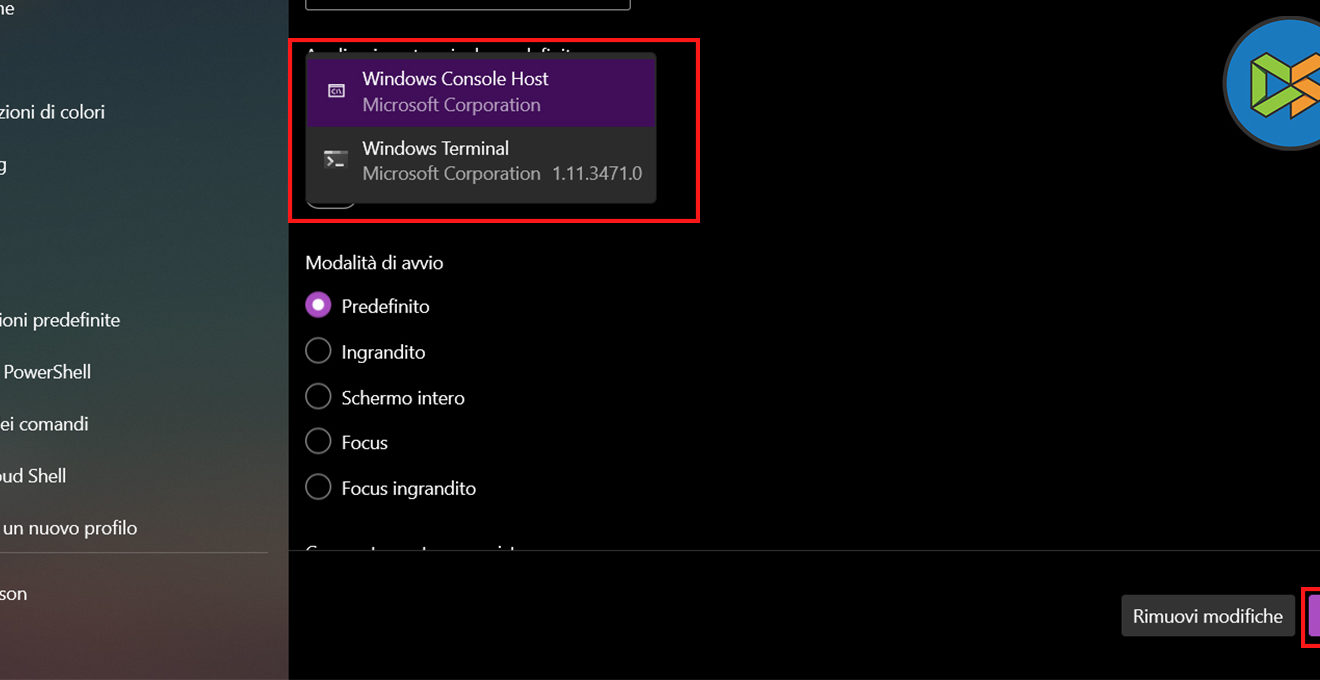This screenshot has width=1320, height=680.
Task: Choose Schermo intero launch mode
Action: (x=318, y=397)
